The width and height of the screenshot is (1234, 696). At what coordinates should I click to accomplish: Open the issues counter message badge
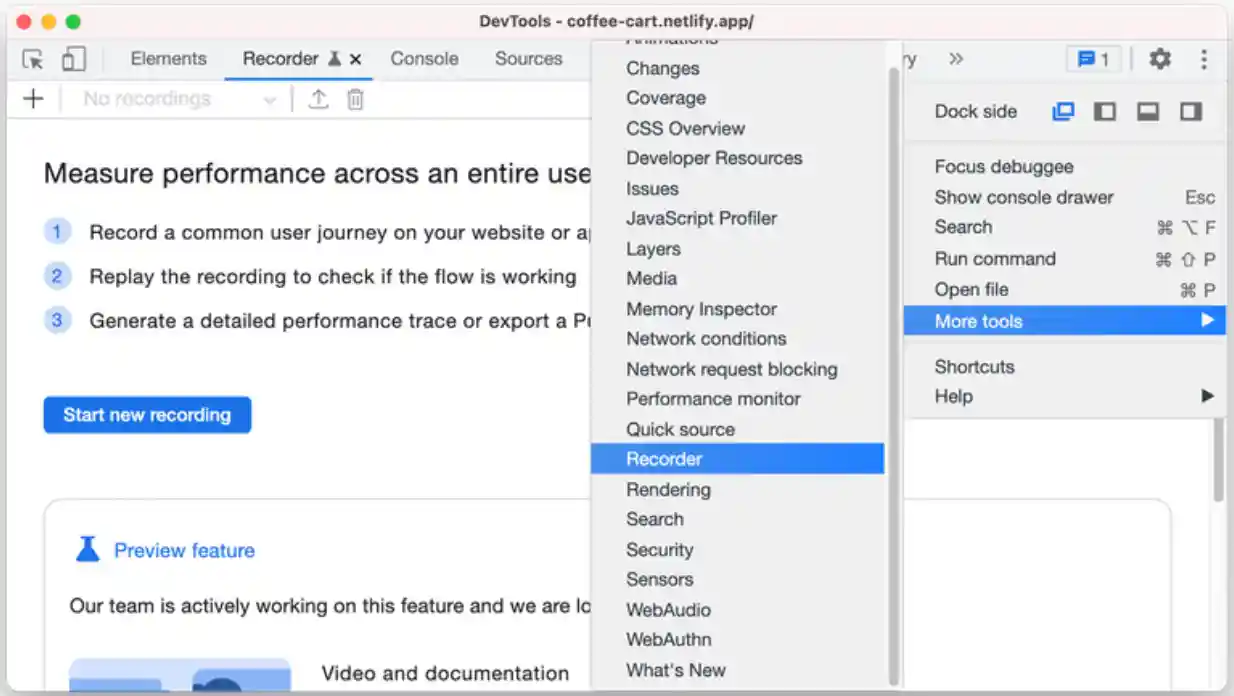pyautogui.click(x=1093, y=59)
